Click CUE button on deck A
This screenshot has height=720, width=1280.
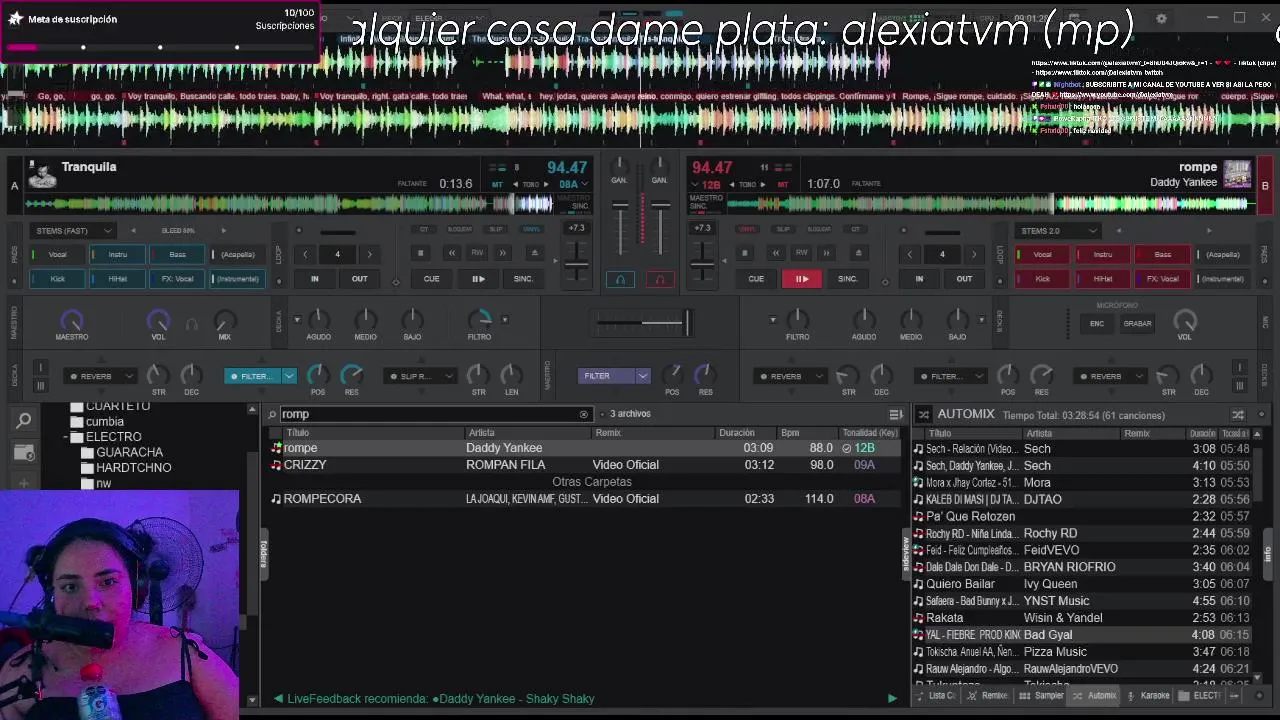pos(431,279)
